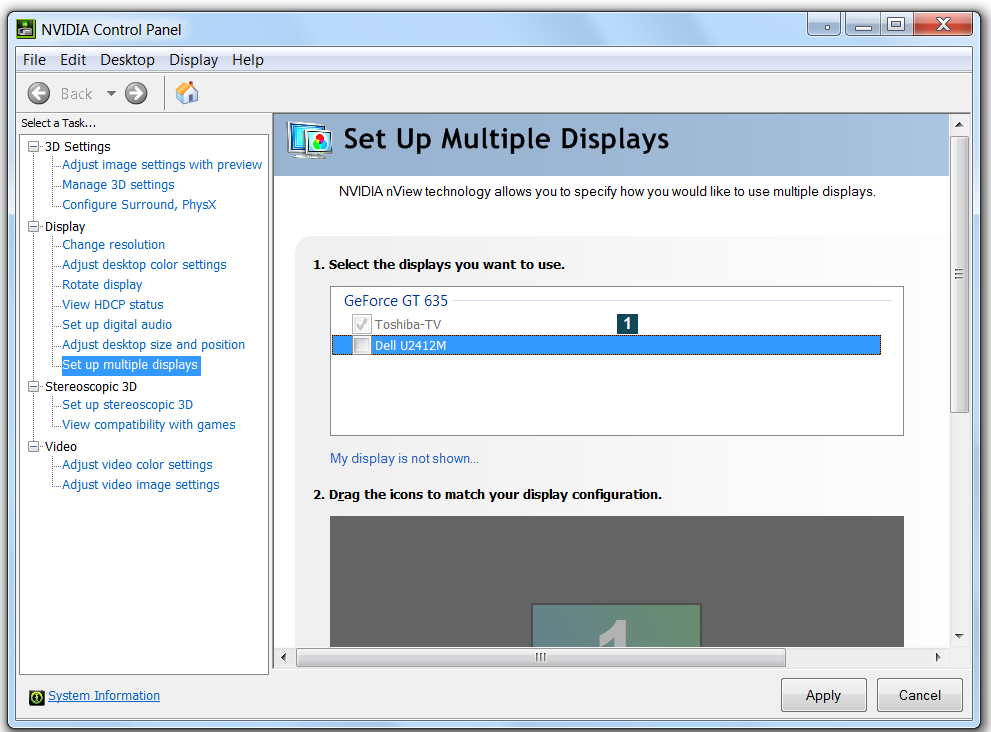Open Adjust video image settings
The width and height of the screenshot is (991, 732).
tap(141, 485)
